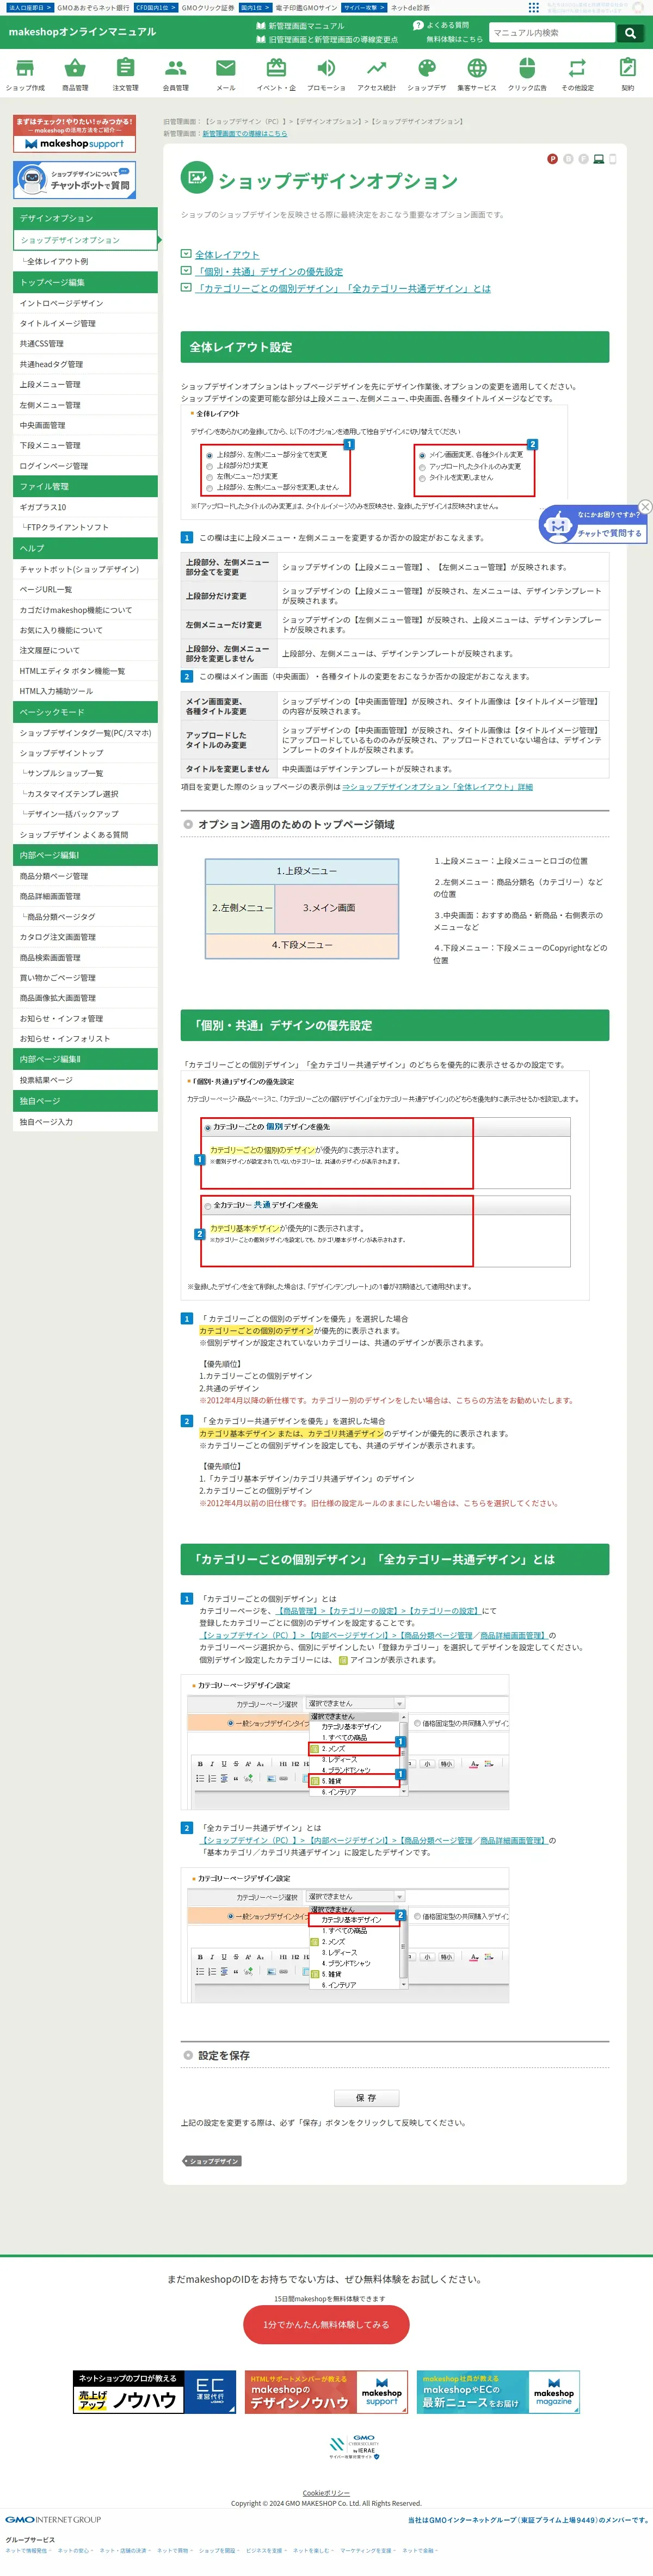Select radio 全カテゴリー共通デザインを優先
This screenshot has height=2576, width=653.
coord(208,1205)
